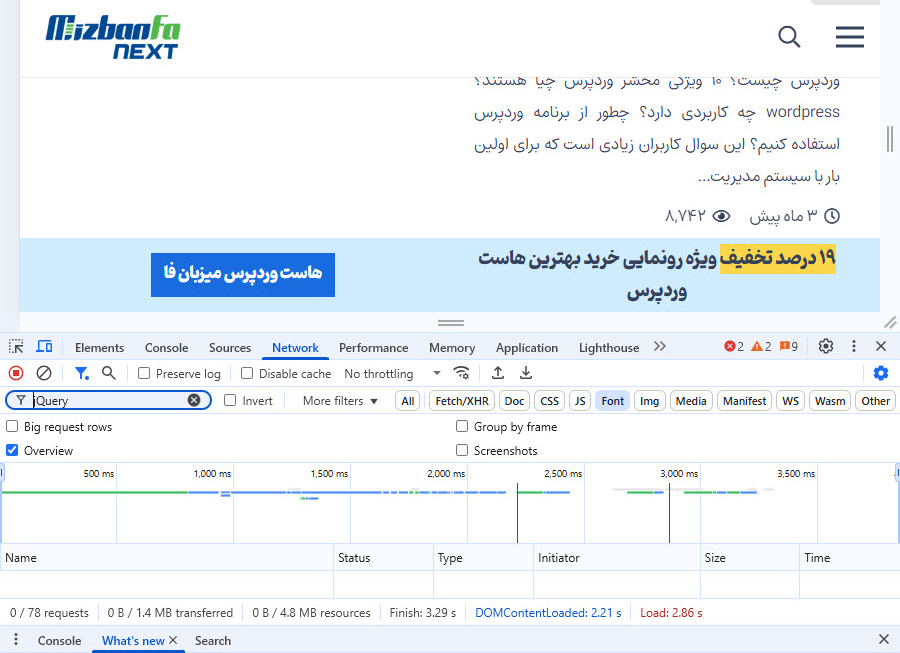Activate the inspect element picker icon
Viewport: 900px width, 653px height.
tap(16, 347)
